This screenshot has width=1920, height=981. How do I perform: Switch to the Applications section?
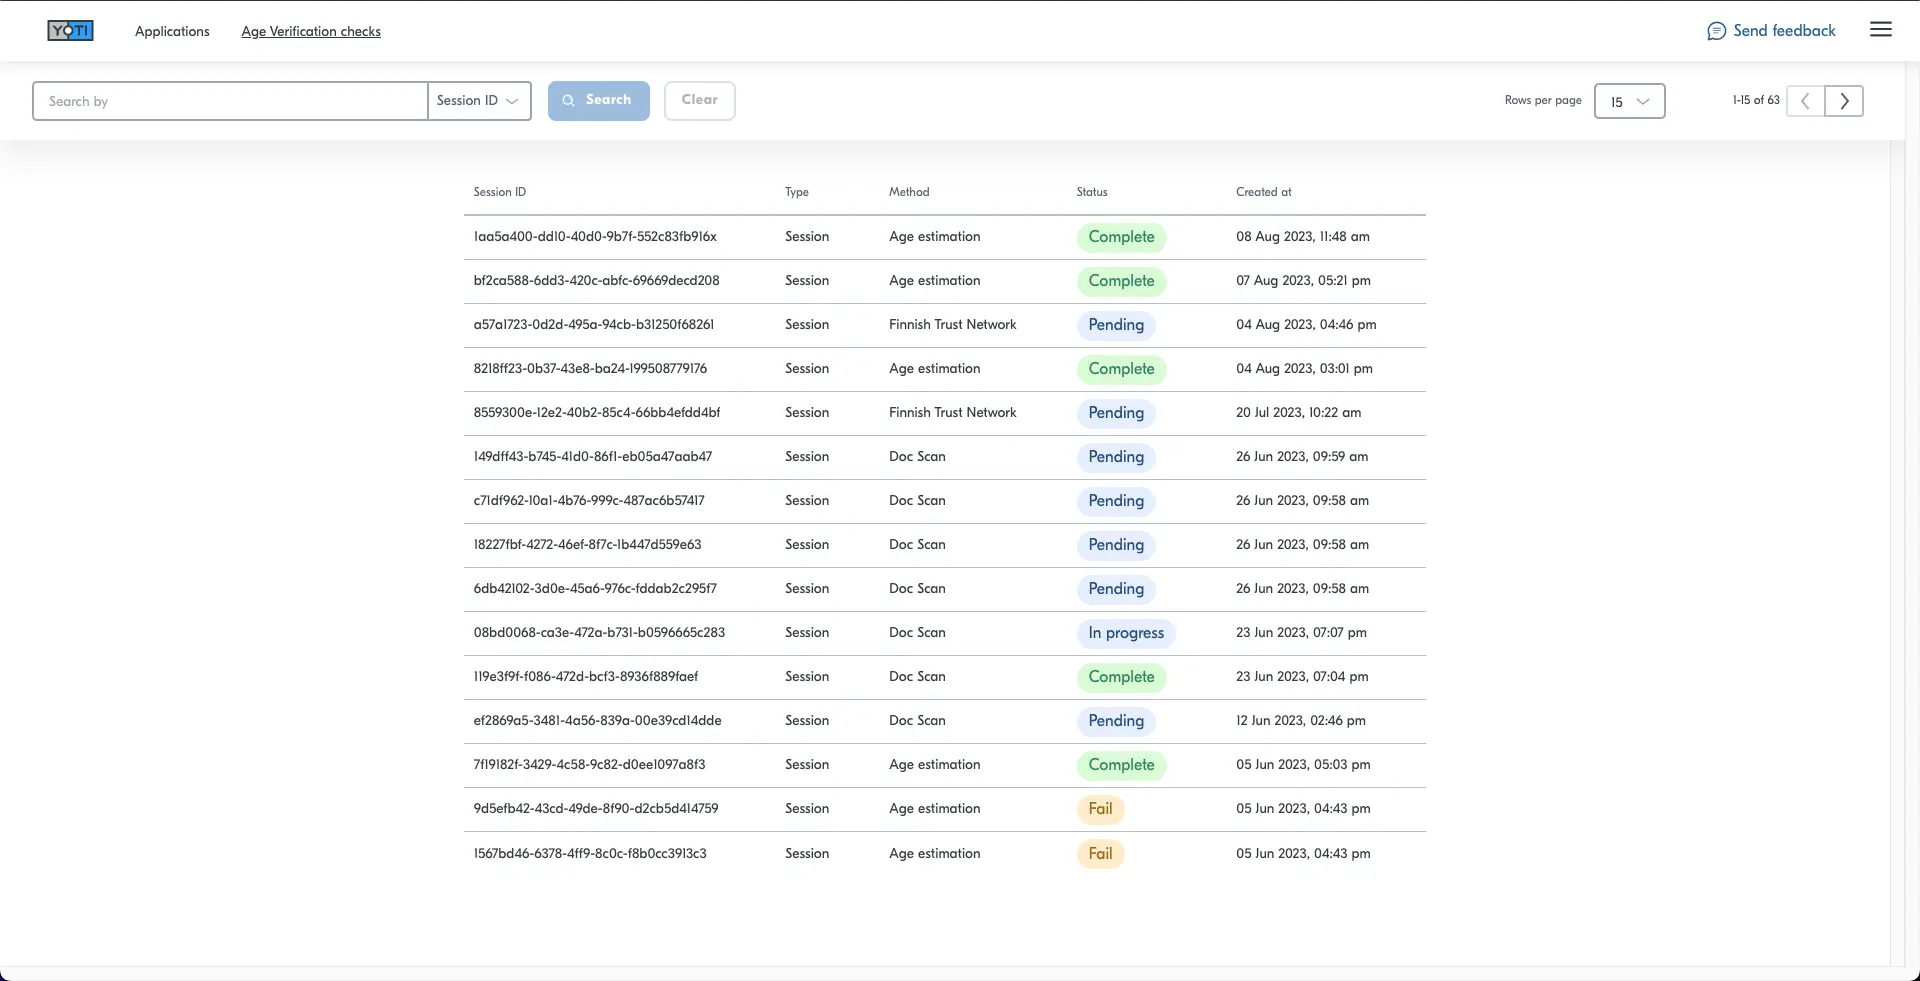coord(171,31)
